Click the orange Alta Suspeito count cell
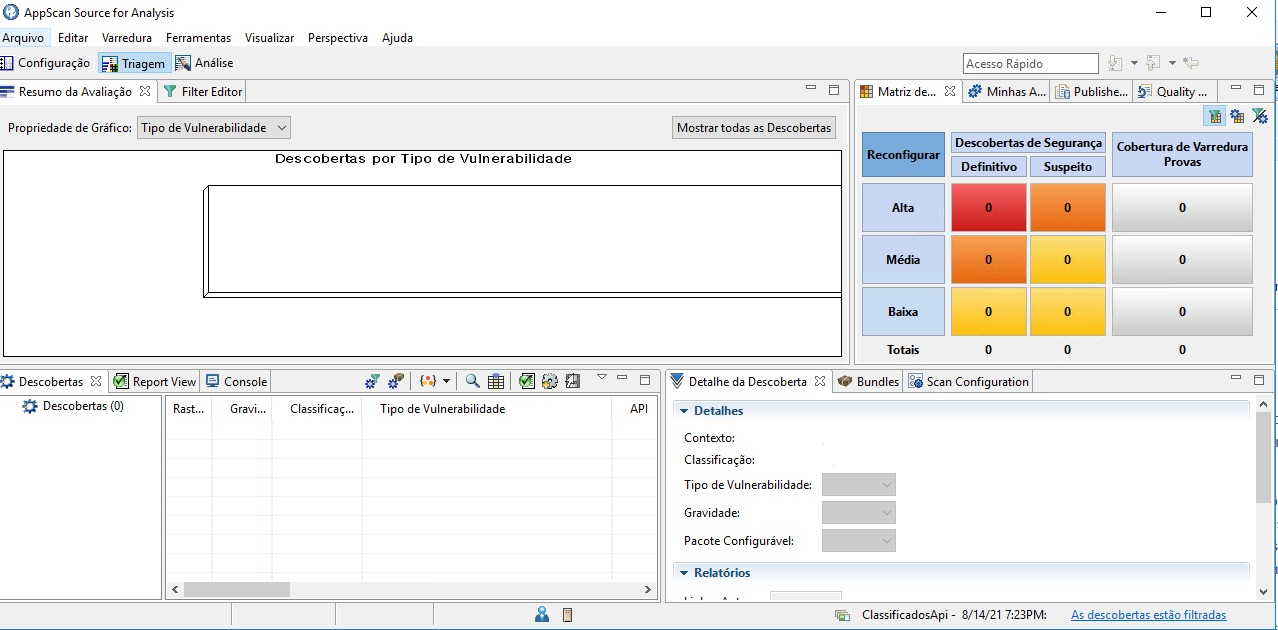1278x630 pixels. (x=1067, y=208)
